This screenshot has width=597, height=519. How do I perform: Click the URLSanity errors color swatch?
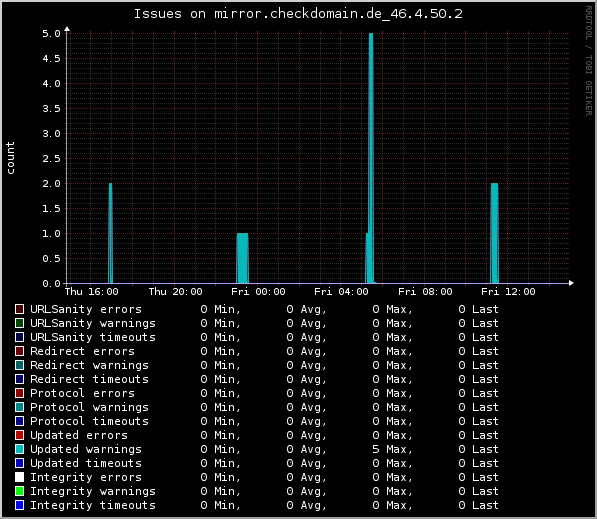point(19,309)
